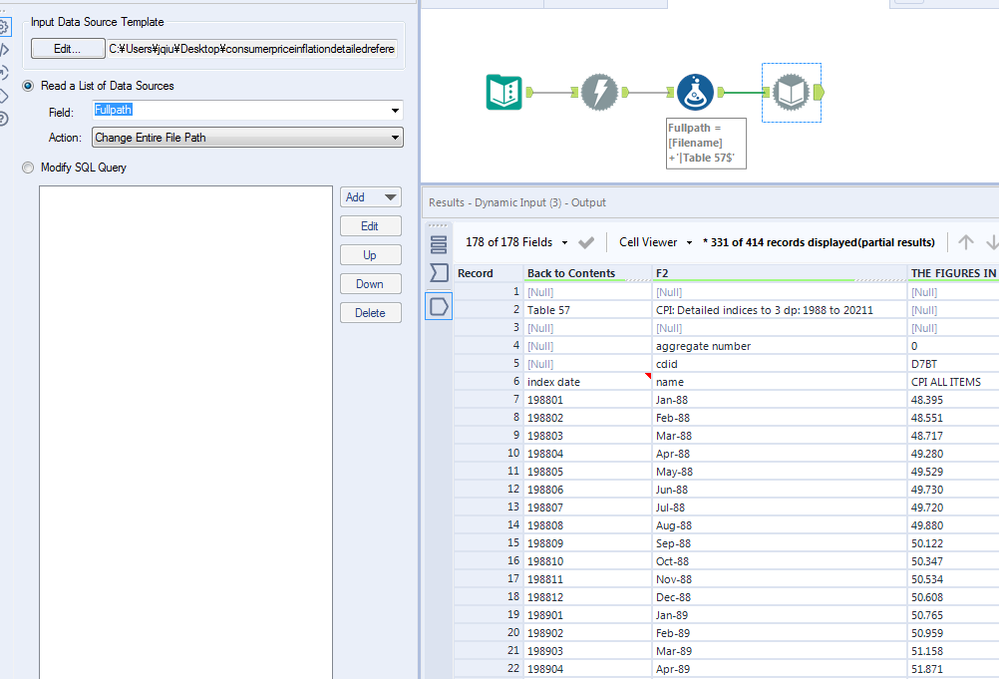Click the 48.395 value cell

[x=953, y=400]
